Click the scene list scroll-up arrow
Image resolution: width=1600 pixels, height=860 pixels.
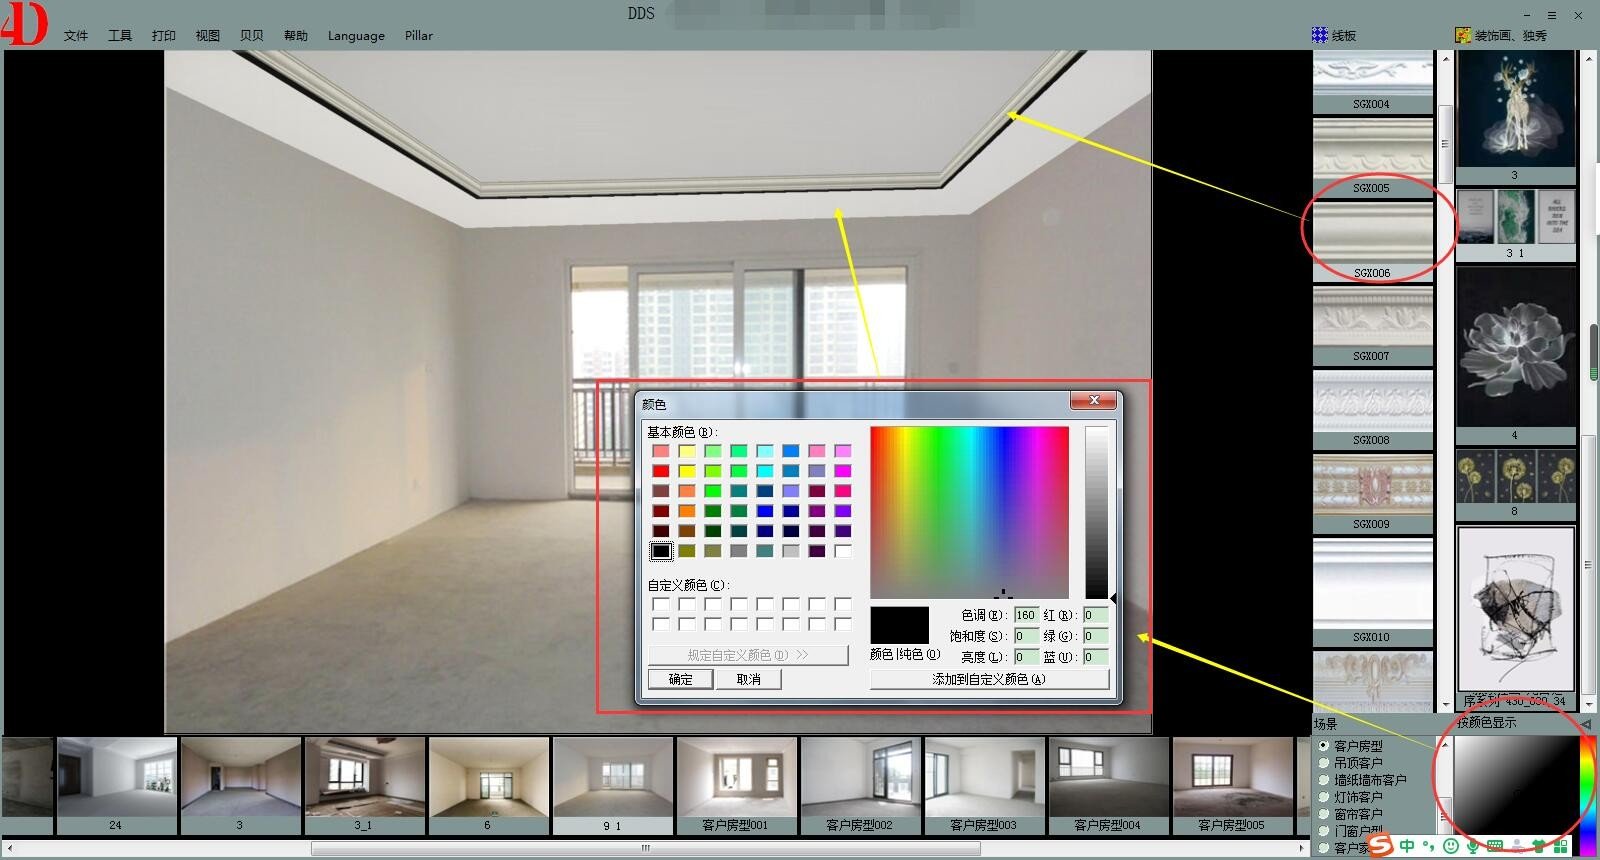pyautogui.click(x=1443, y=744)
